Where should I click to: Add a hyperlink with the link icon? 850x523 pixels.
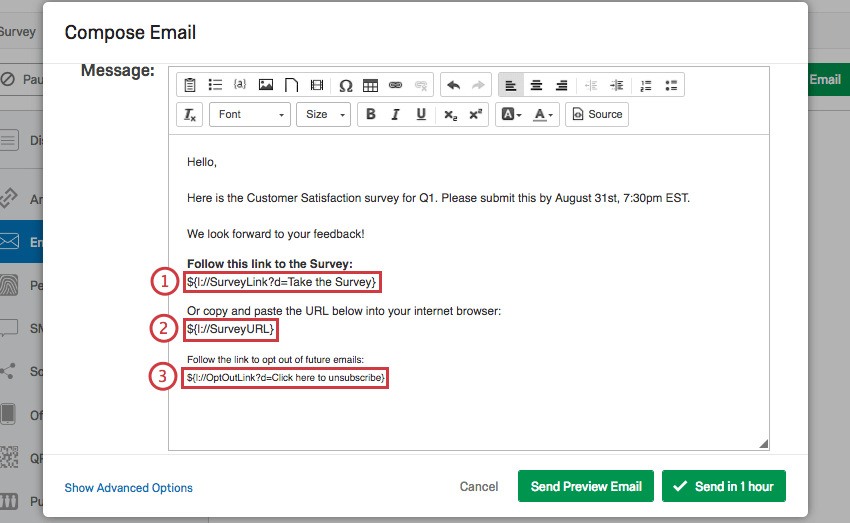coord(396,85)
